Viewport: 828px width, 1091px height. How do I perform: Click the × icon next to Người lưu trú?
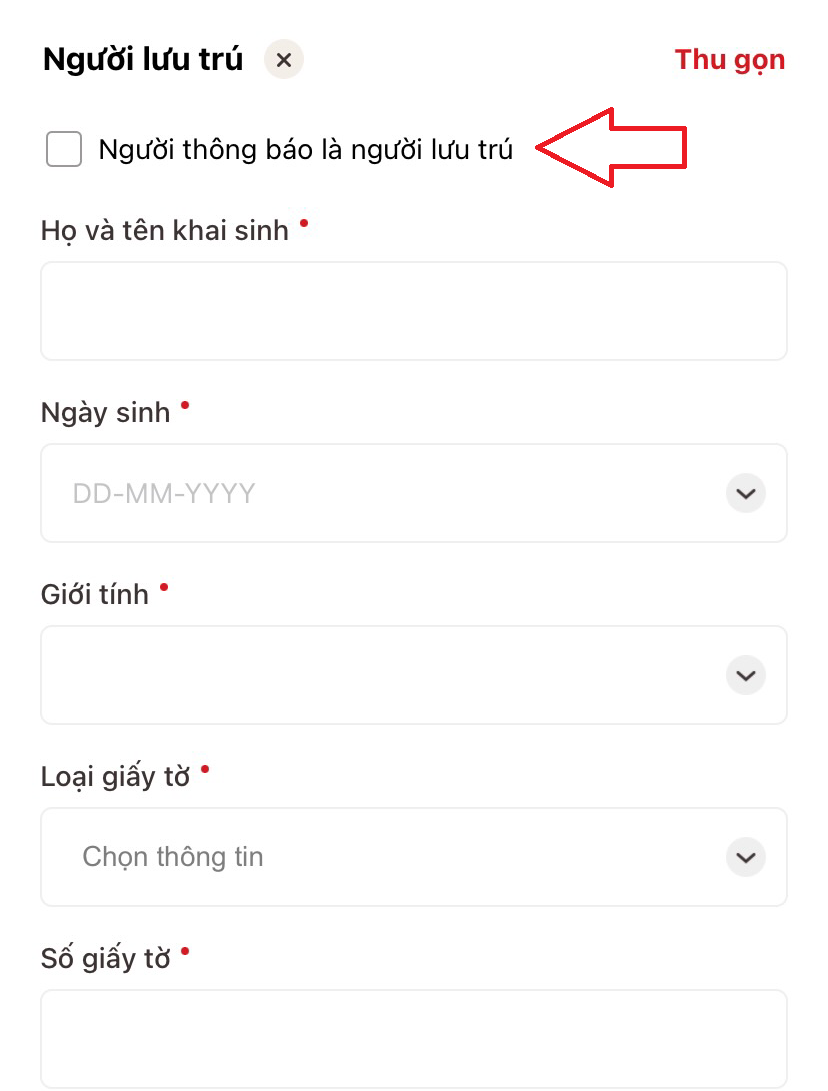pos(283,59)
